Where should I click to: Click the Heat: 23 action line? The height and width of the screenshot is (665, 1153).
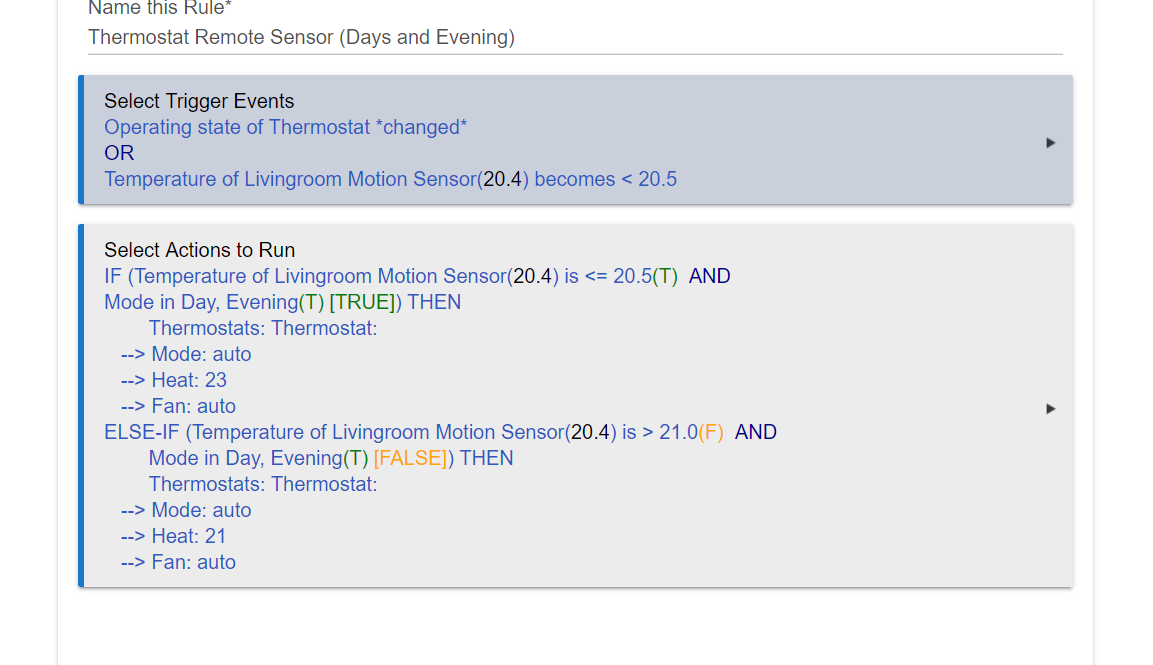(x=174, y=380)
